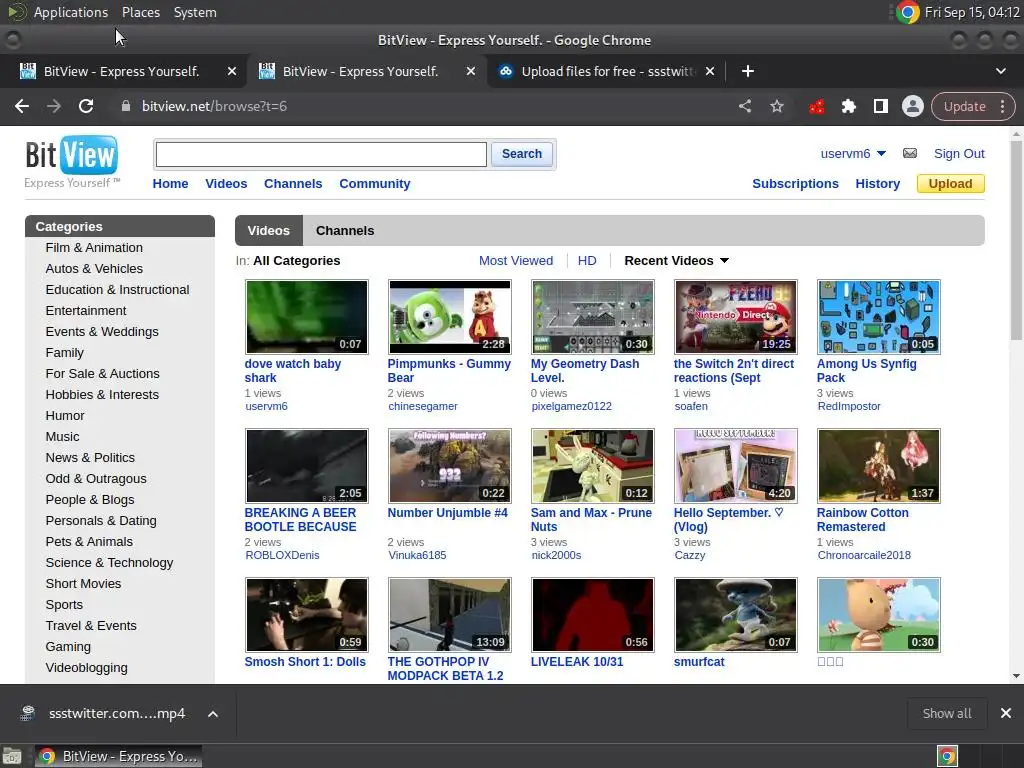Visit the chinesegamer channel link
1024x768 pixels.
pos(423,406)
